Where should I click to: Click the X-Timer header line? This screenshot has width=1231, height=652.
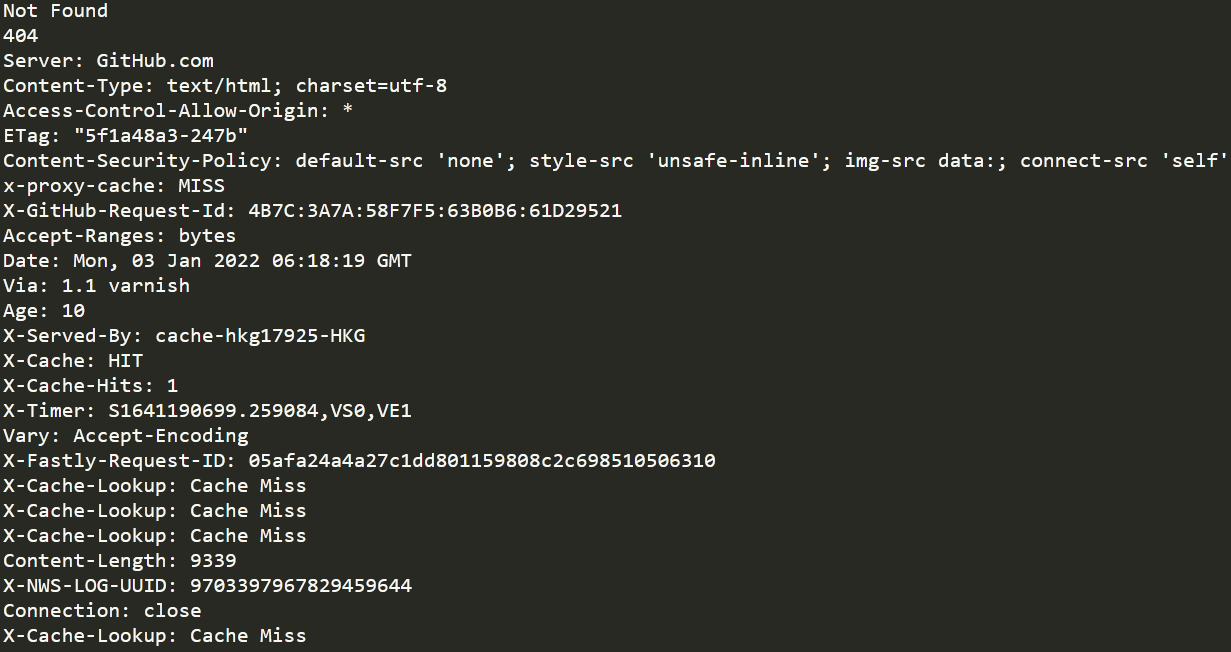[x=207, y=411]
